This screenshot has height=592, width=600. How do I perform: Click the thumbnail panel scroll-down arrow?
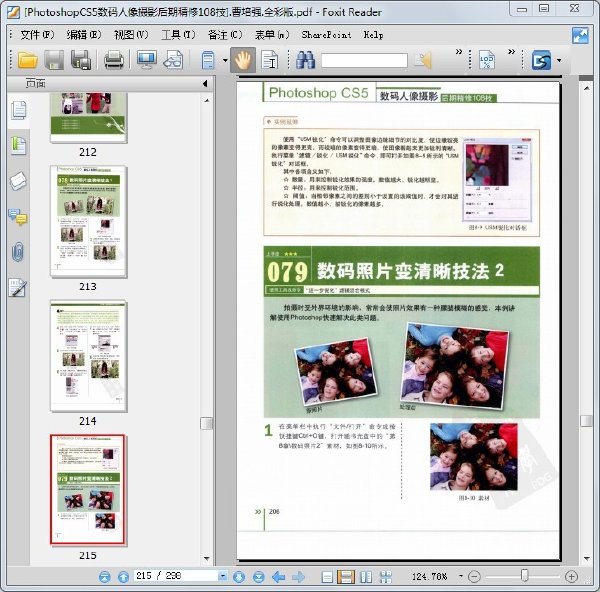tap(207, 559)
